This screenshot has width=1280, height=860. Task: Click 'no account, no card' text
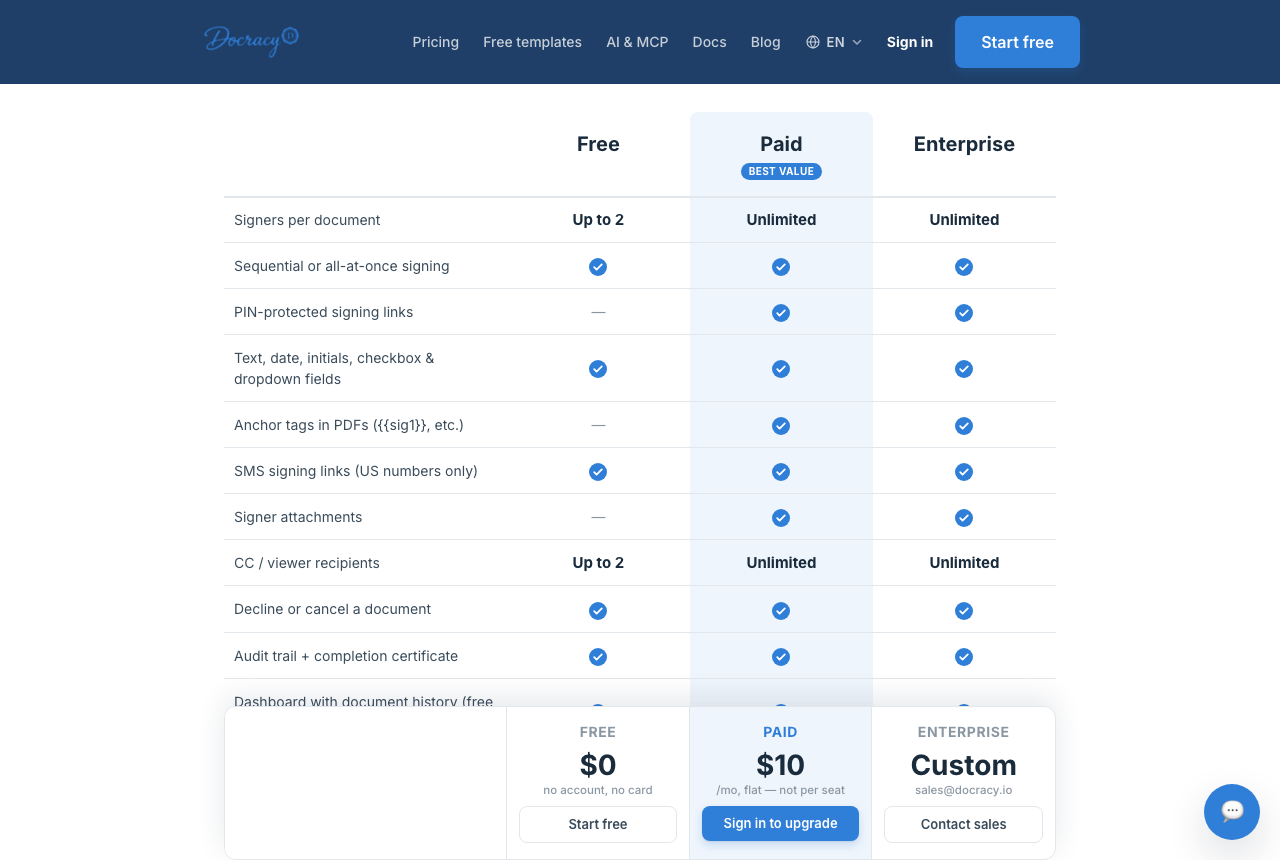598,790
